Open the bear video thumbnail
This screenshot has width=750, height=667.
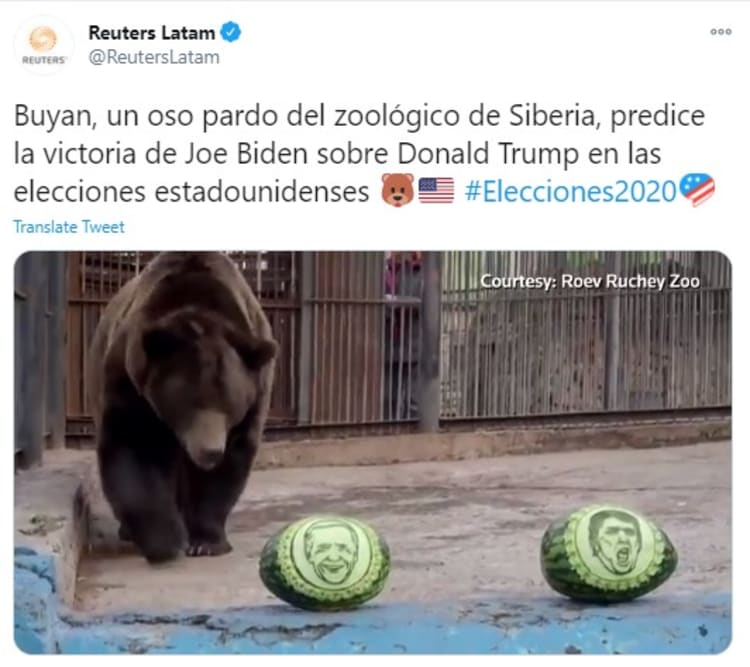tap(373, 452)
